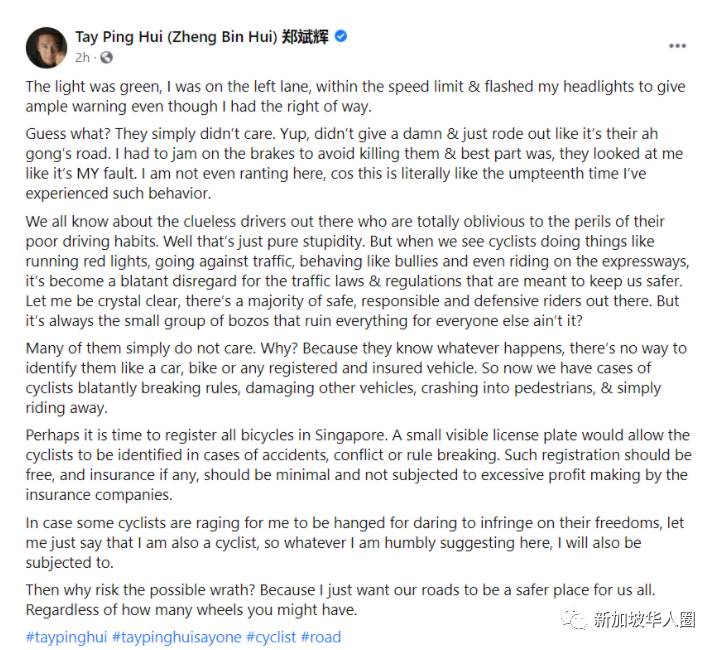Click the globe public audience icon

pos(102,57)
